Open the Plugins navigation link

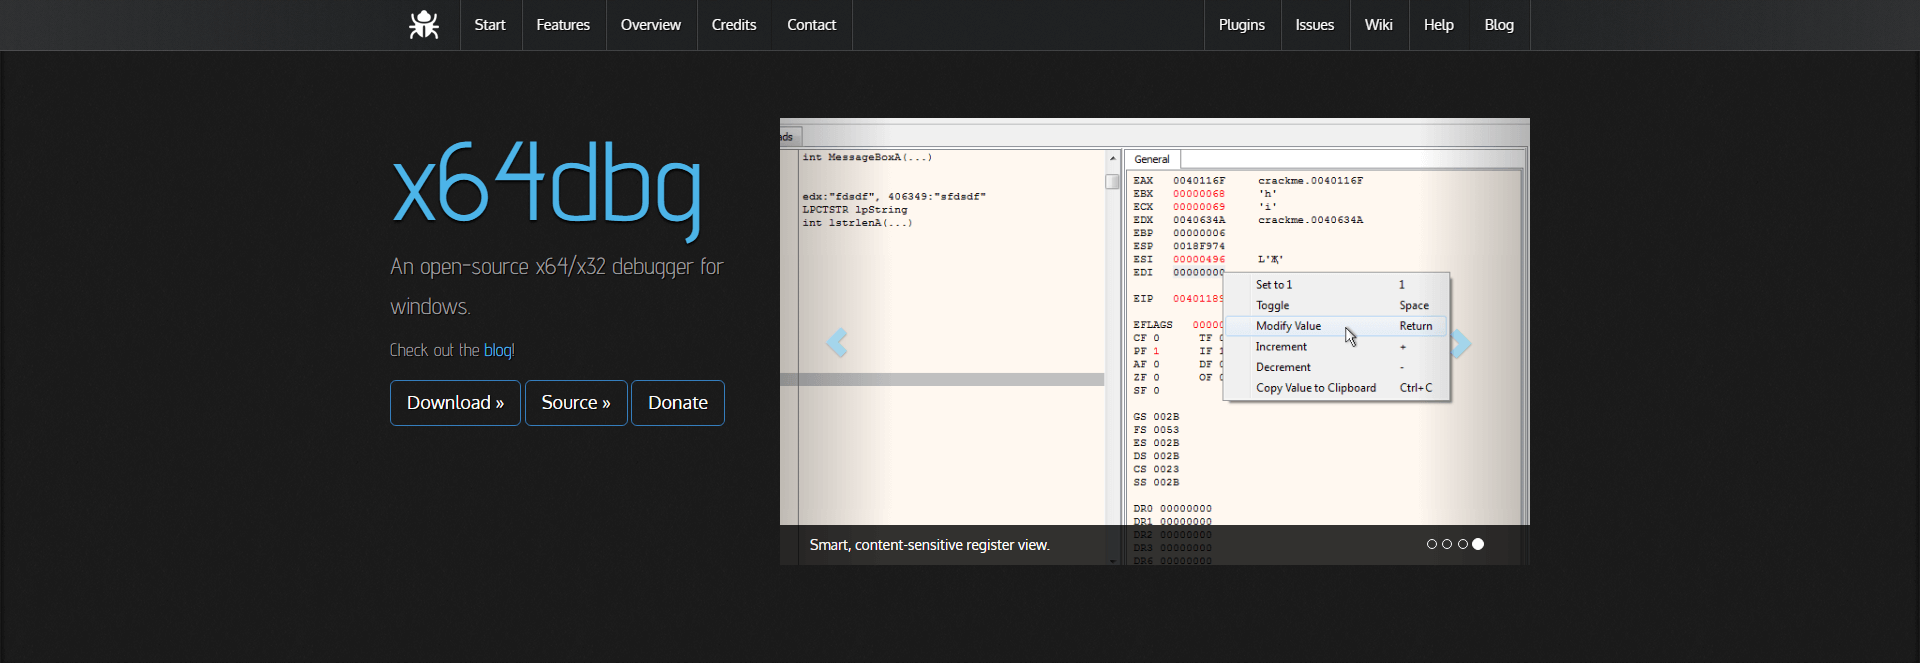pyautogui.click(x=1242, y=25)
